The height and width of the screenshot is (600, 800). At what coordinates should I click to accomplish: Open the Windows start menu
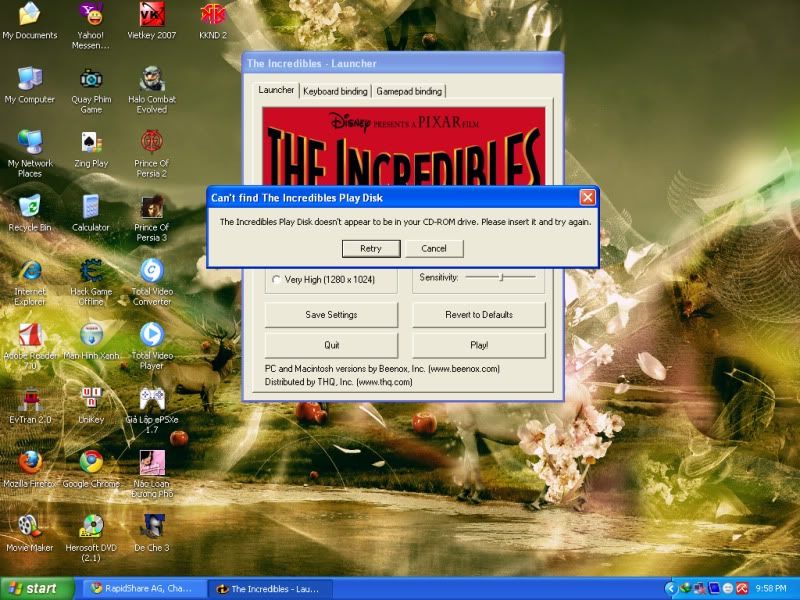pos(37,588)
